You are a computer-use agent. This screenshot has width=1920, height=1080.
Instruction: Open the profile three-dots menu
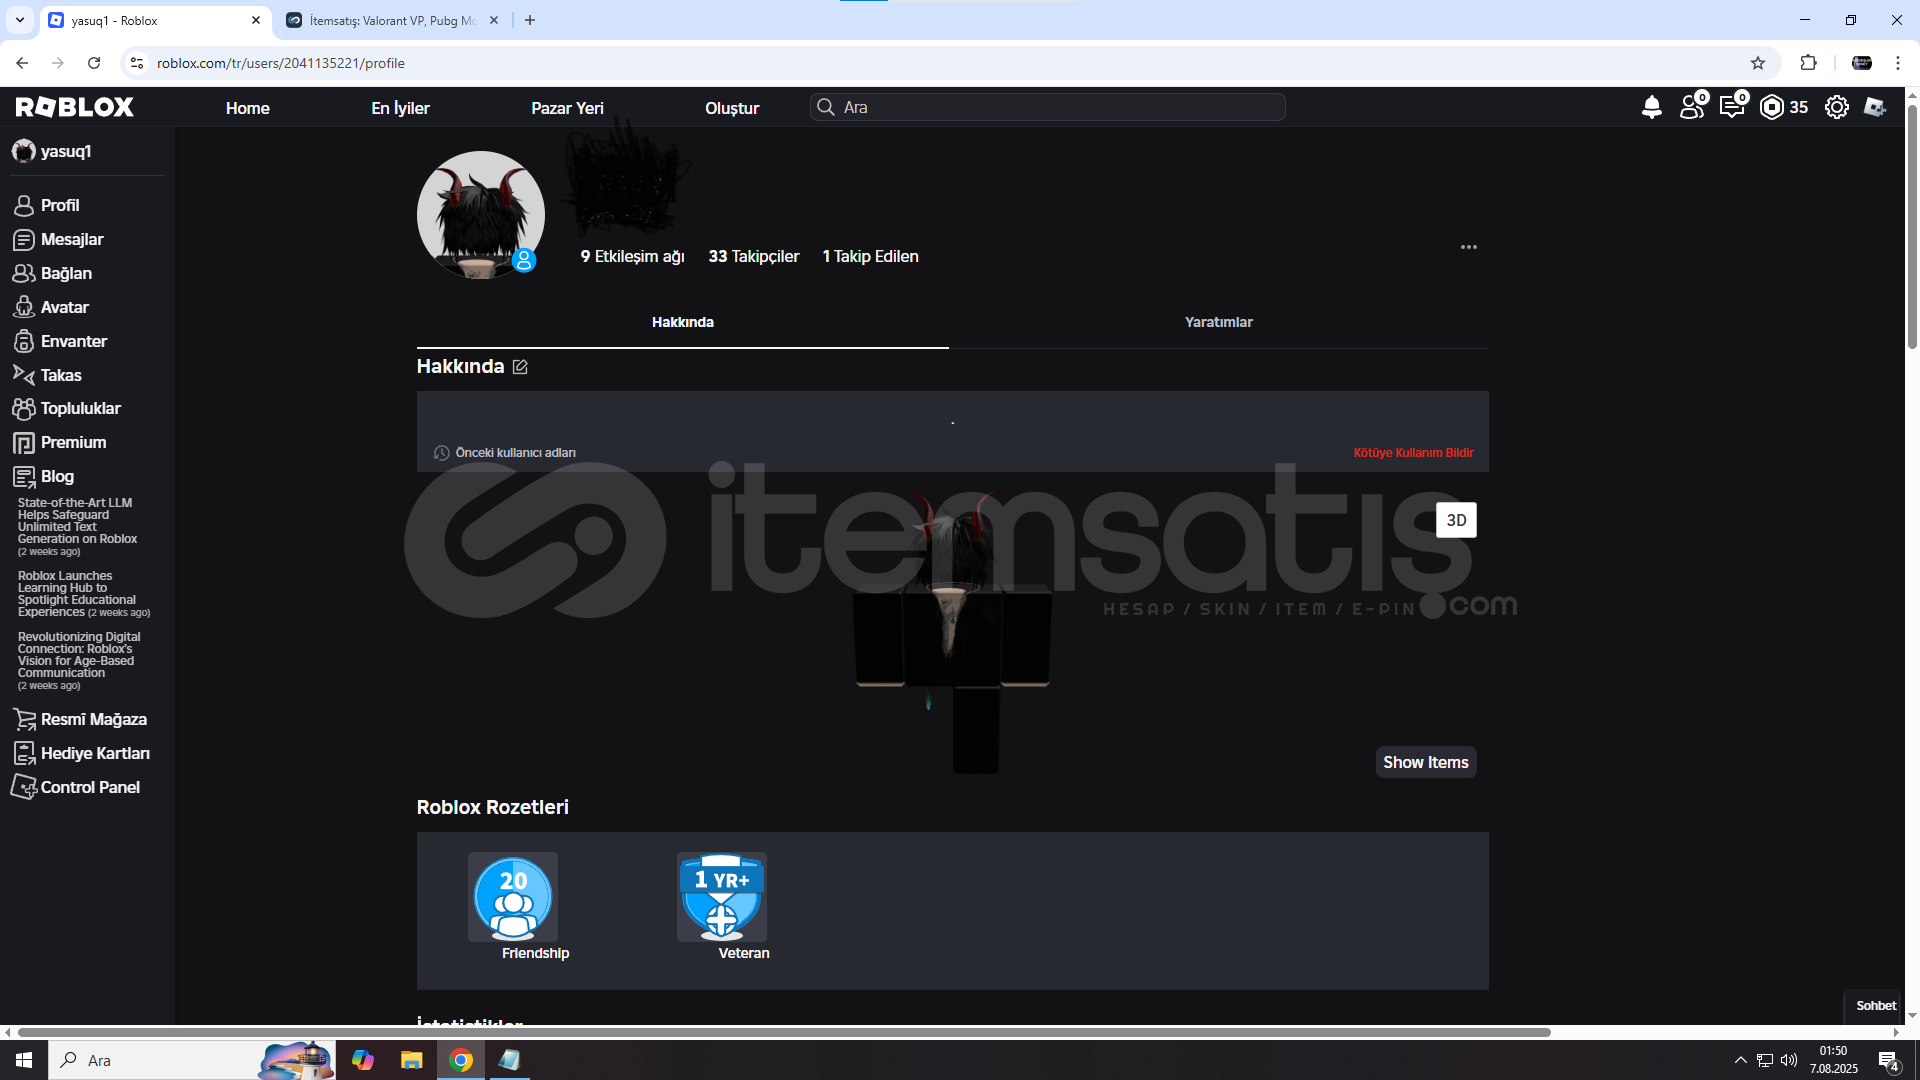(x=1468, y=247)
